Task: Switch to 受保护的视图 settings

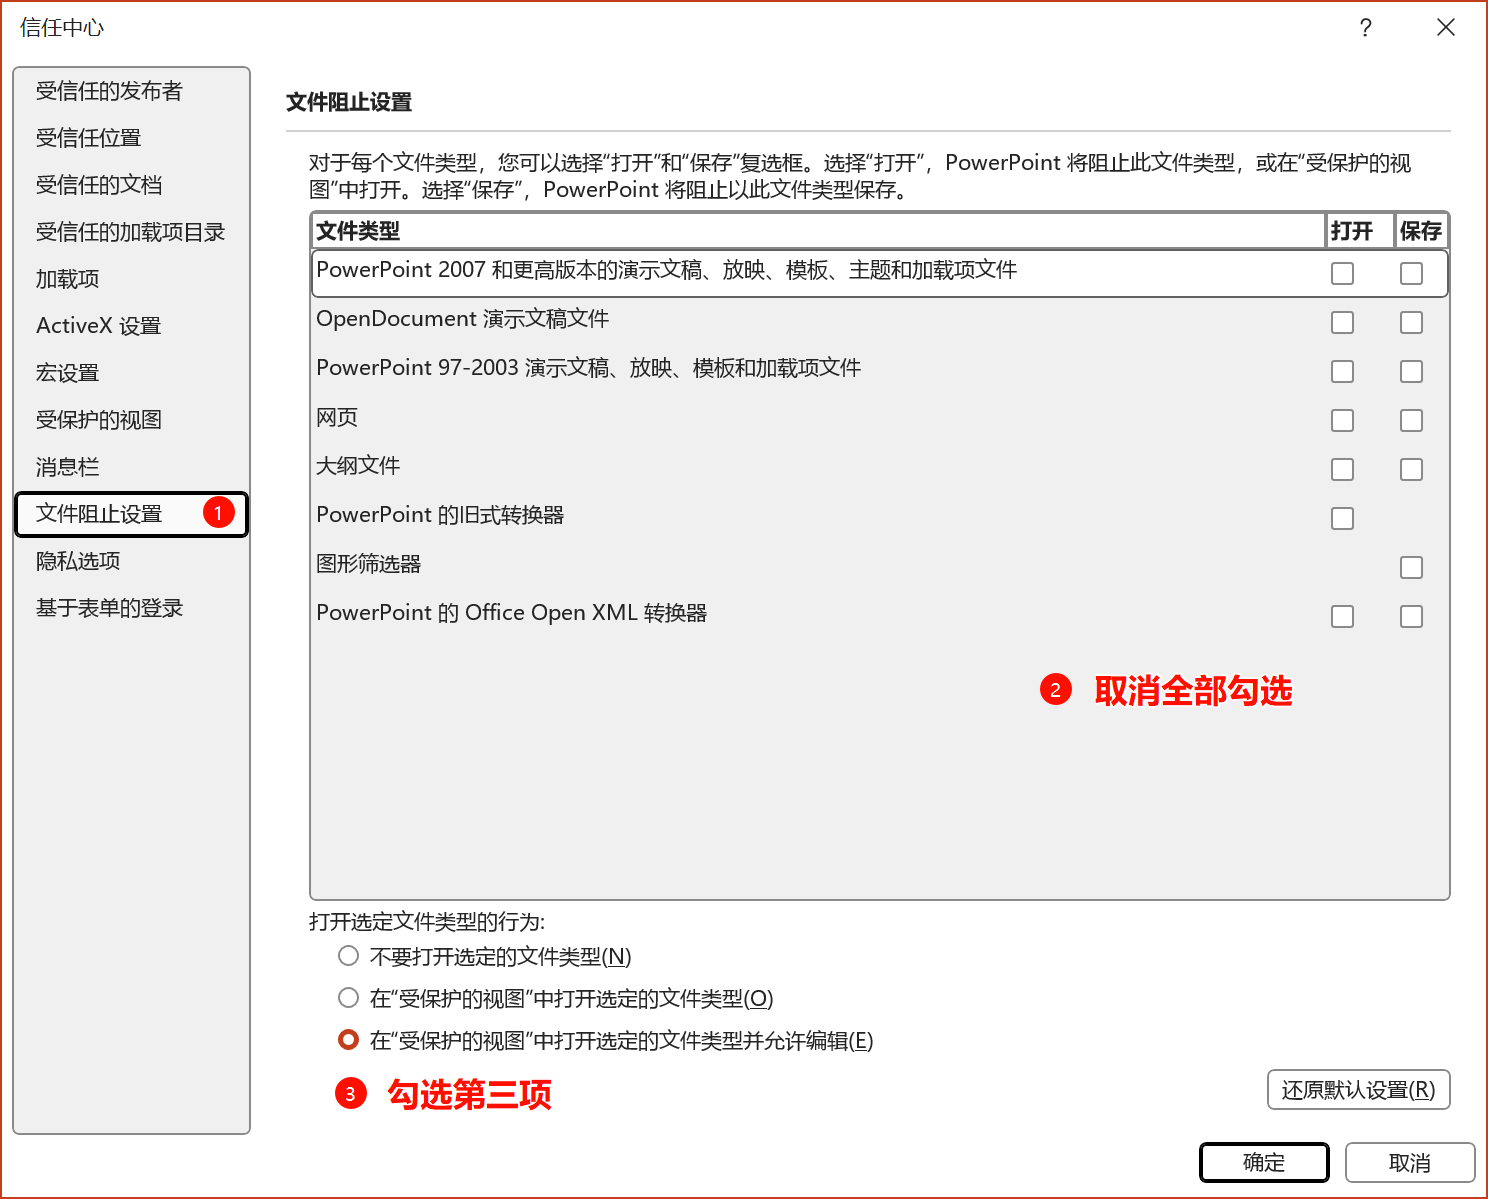Action: coord(98,419)
